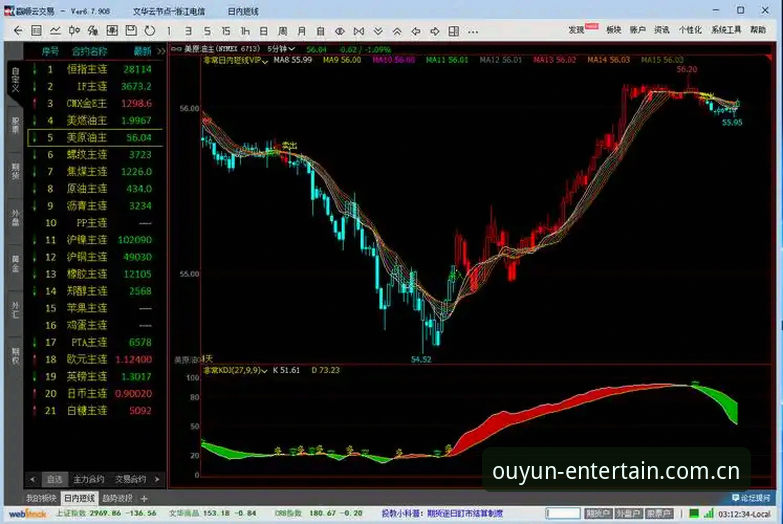
Task: Click the double chevron down toolbar icon
Action: pos(378,31)
